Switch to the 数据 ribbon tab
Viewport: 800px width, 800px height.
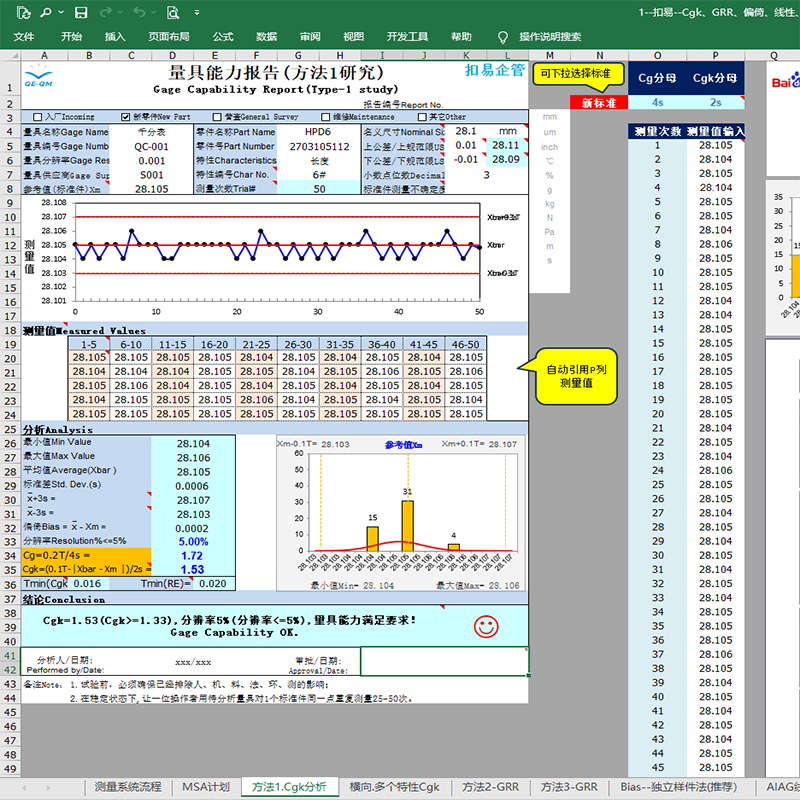tap(266, 37)
